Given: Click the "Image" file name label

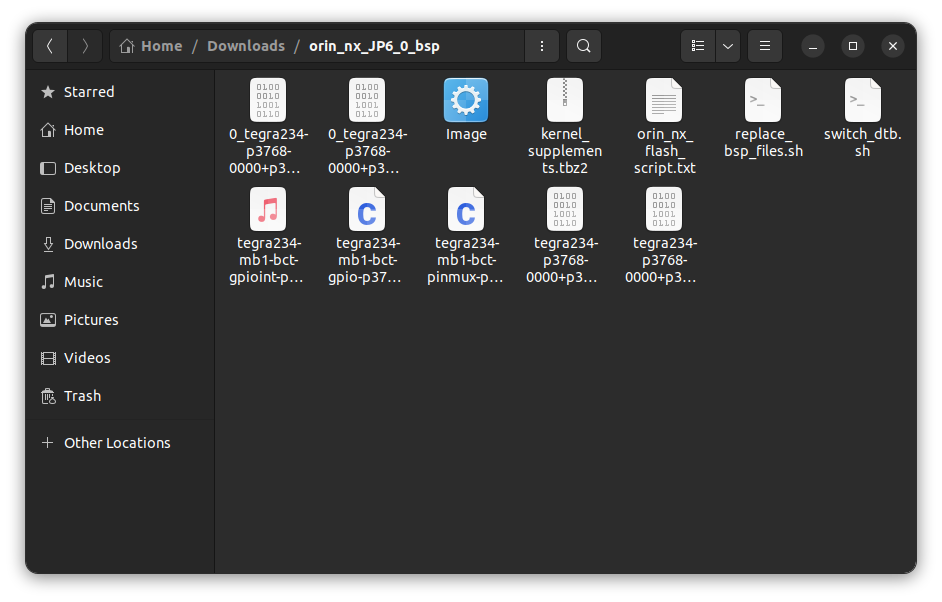Looking at the screenshot, I should coord(466,134).
